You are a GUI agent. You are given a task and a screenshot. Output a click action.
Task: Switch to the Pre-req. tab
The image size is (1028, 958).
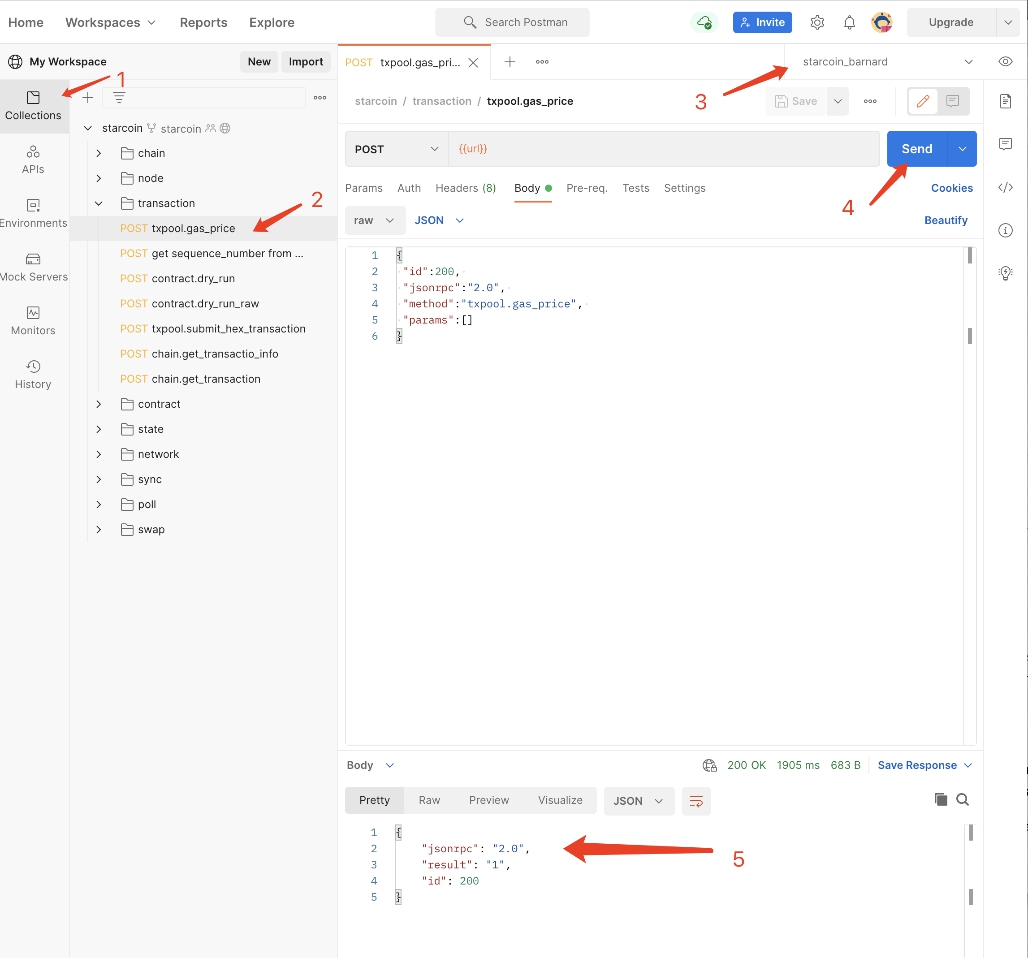(x=587, y=188)
